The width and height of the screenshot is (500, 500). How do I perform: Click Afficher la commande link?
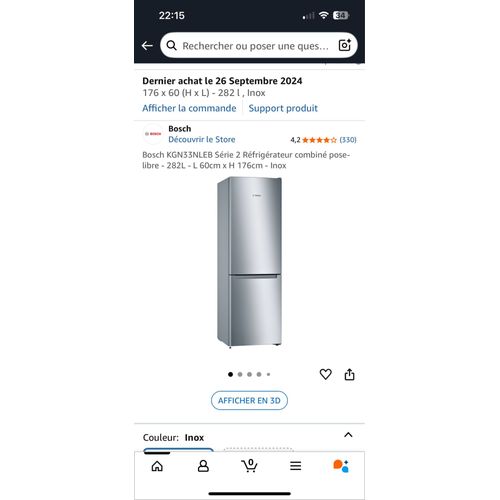point(189,108)
